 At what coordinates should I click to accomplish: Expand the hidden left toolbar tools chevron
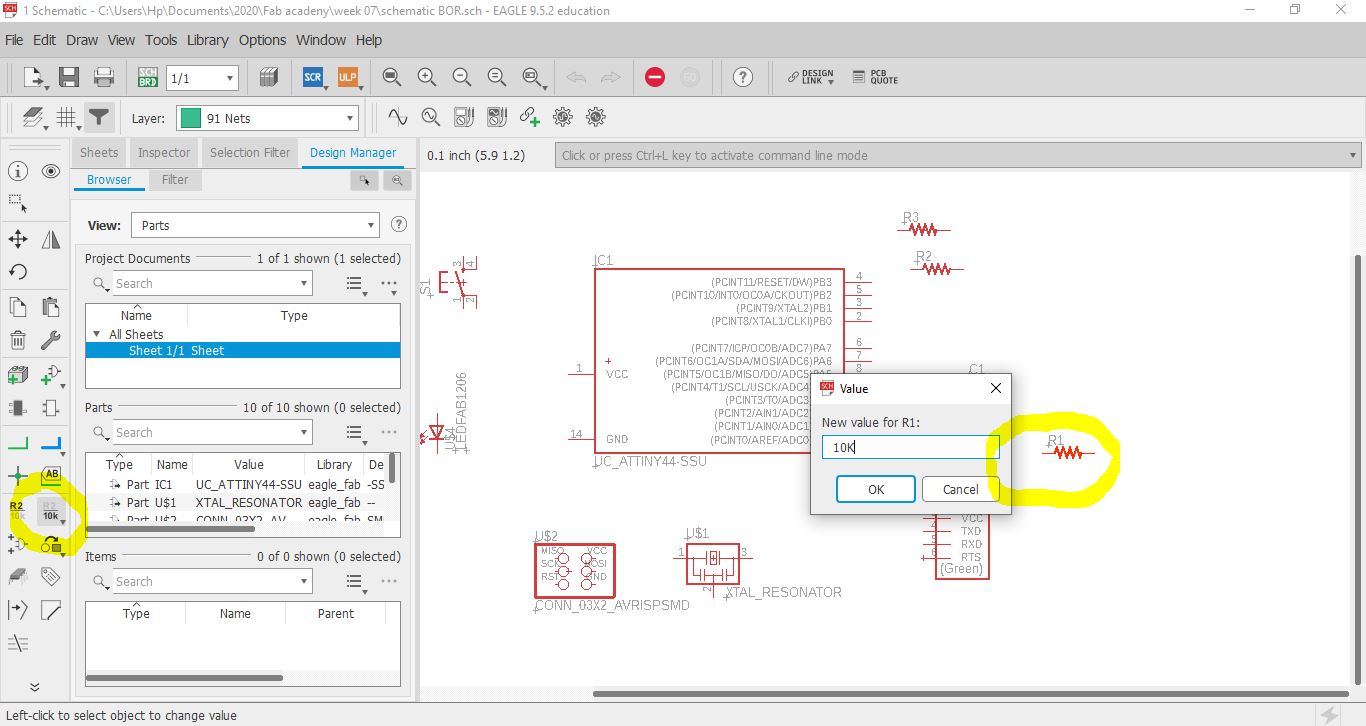tap(34, 687)
